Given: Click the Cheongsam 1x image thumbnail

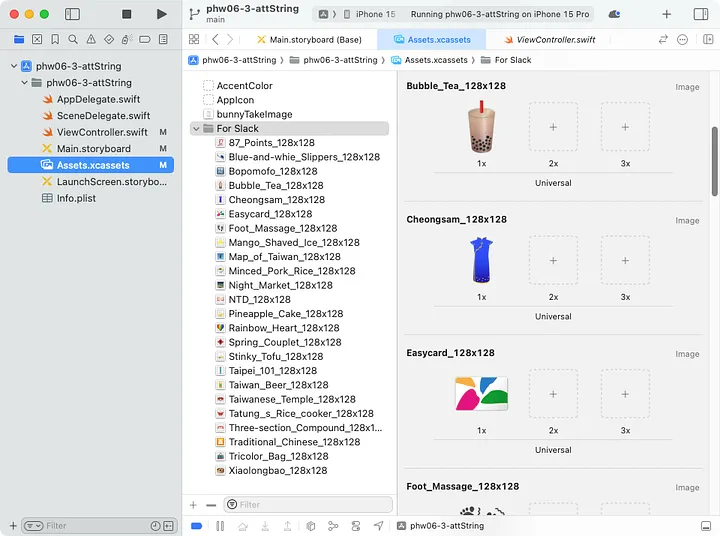Looking at the screenshot, I should (481, 260).
